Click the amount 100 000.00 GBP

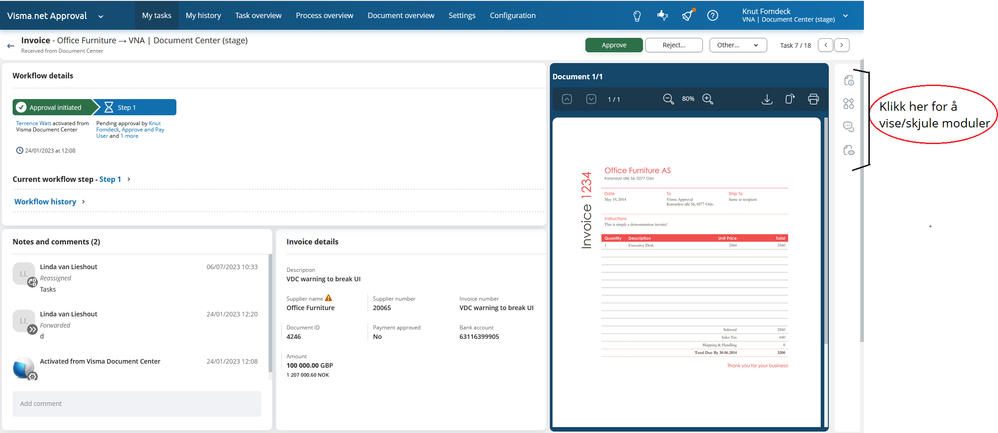(x=309, y=366)
